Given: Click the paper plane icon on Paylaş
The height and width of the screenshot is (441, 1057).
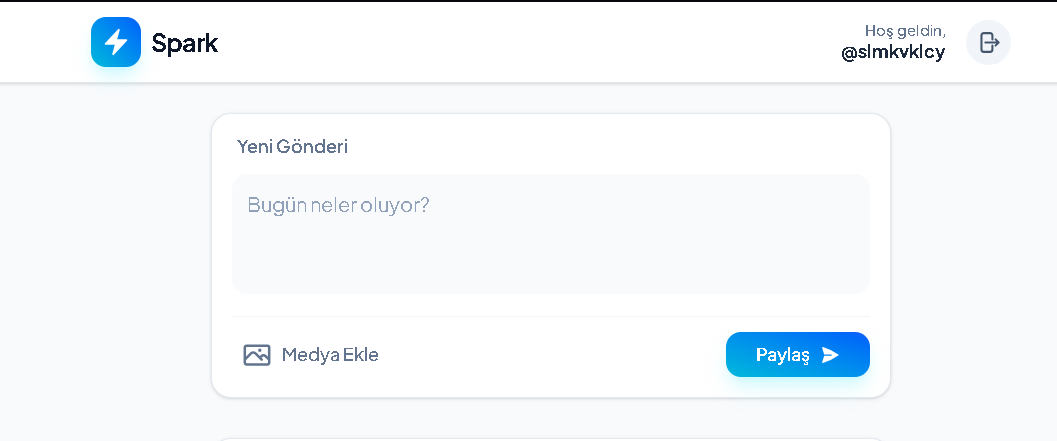Looking at the screenshot, I should [830, 355].
